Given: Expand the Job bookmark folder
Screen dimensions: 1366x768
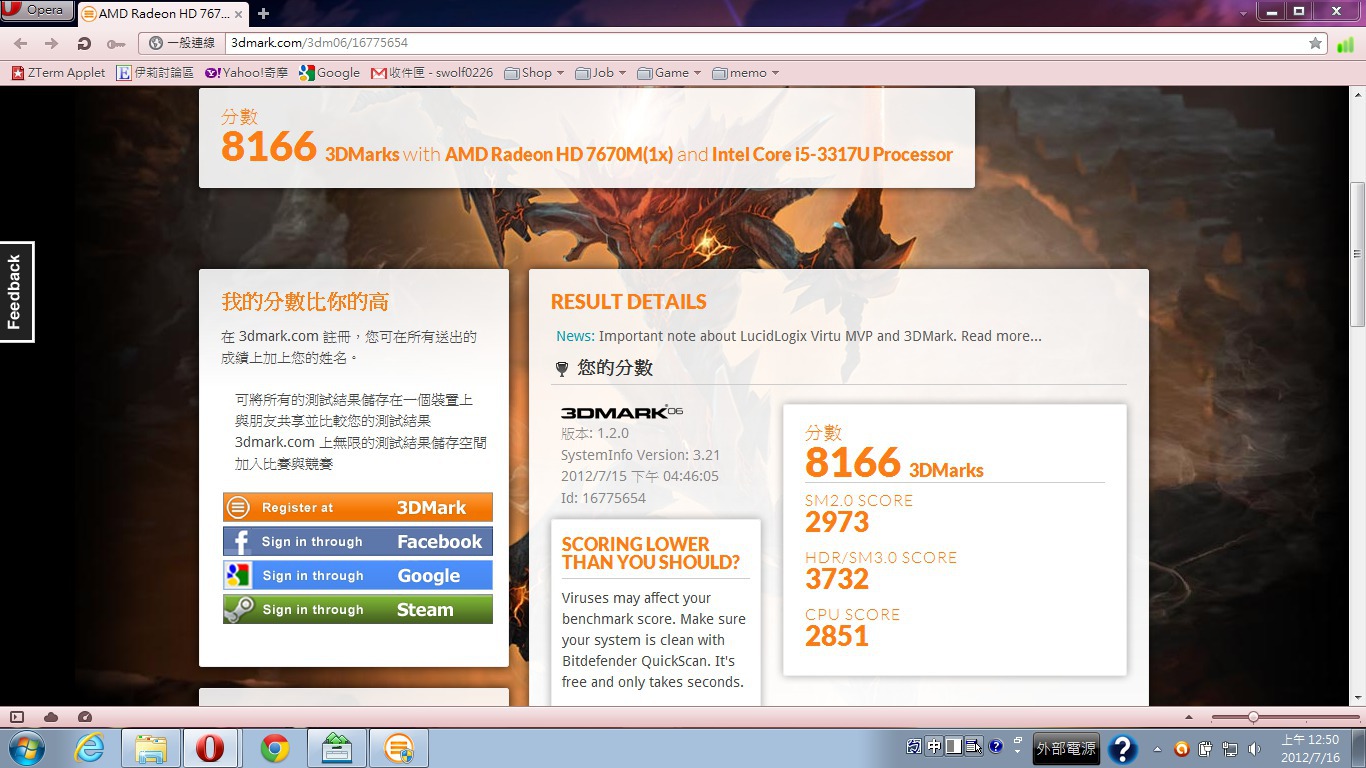Looking at the screenshot, I should (x=601, y=73).
